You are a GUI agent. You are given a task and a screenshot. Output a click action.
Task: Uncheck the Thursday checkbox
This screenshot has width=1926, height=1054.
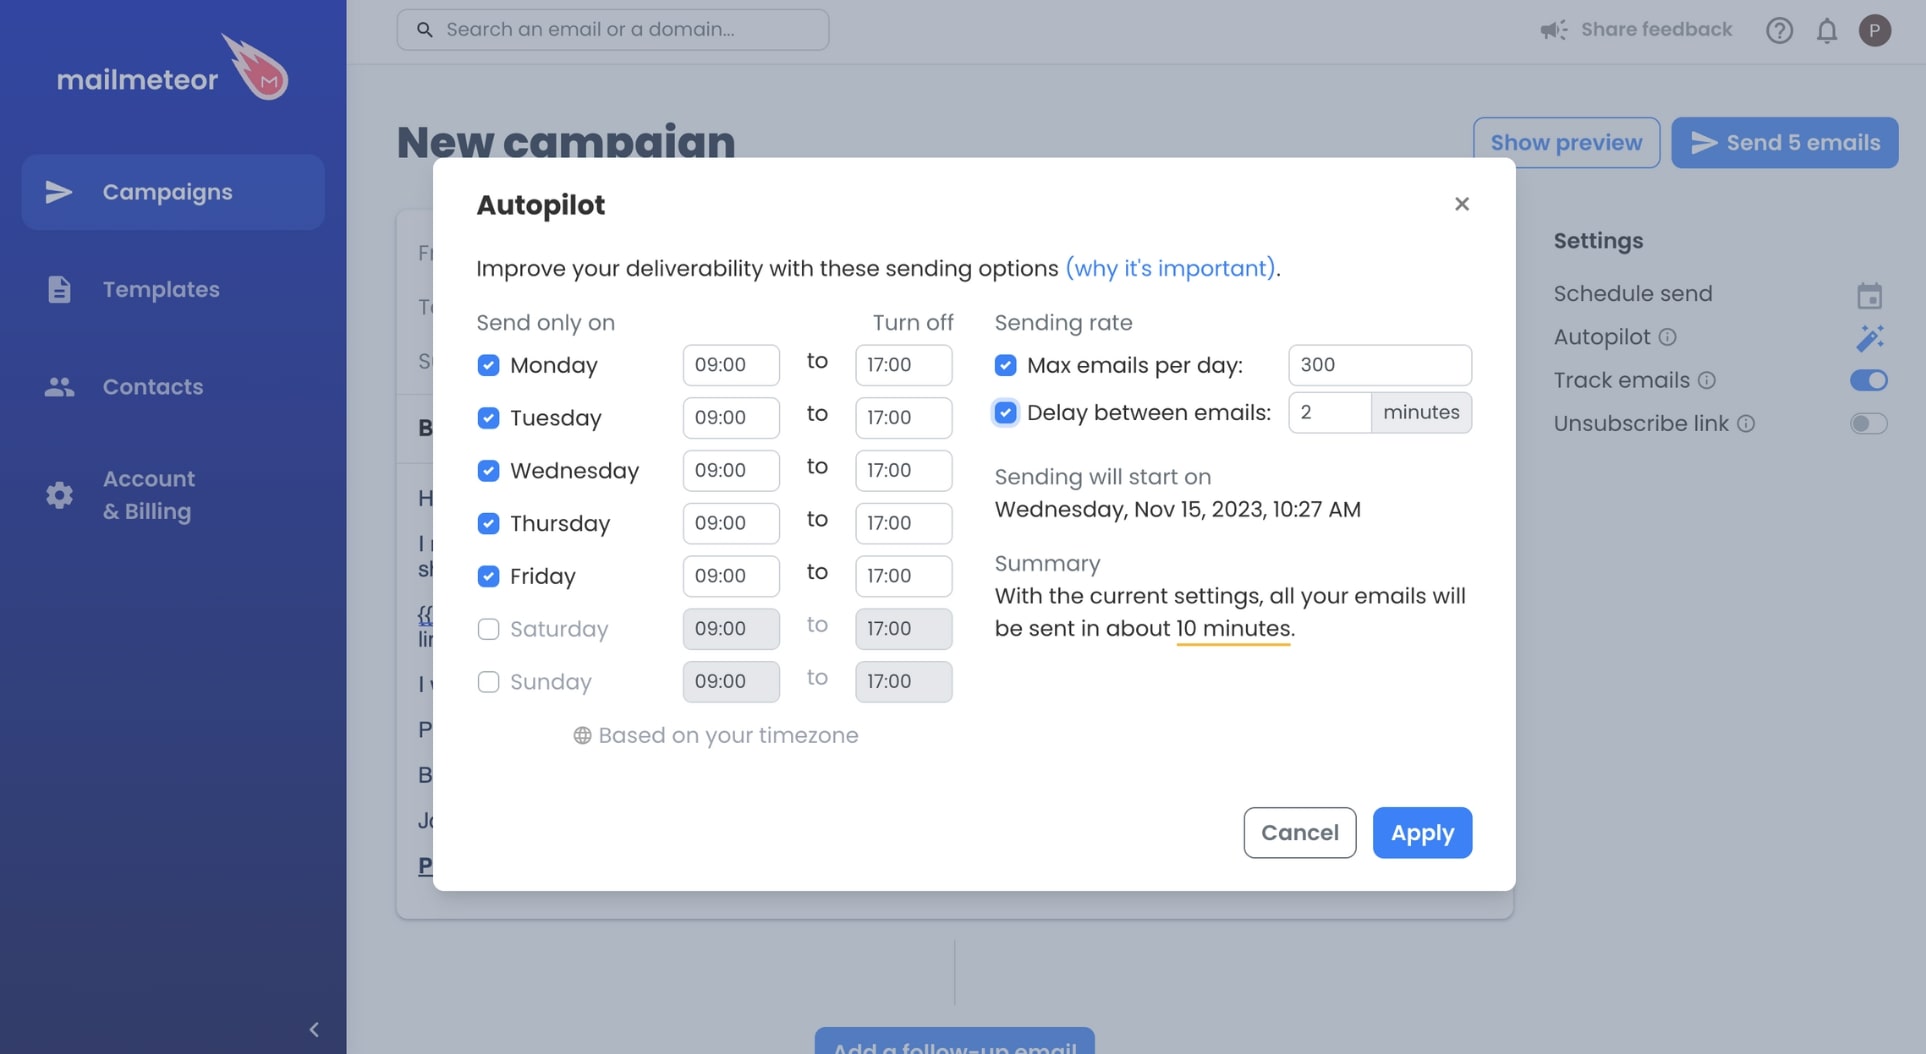click(x=488, y=523)
